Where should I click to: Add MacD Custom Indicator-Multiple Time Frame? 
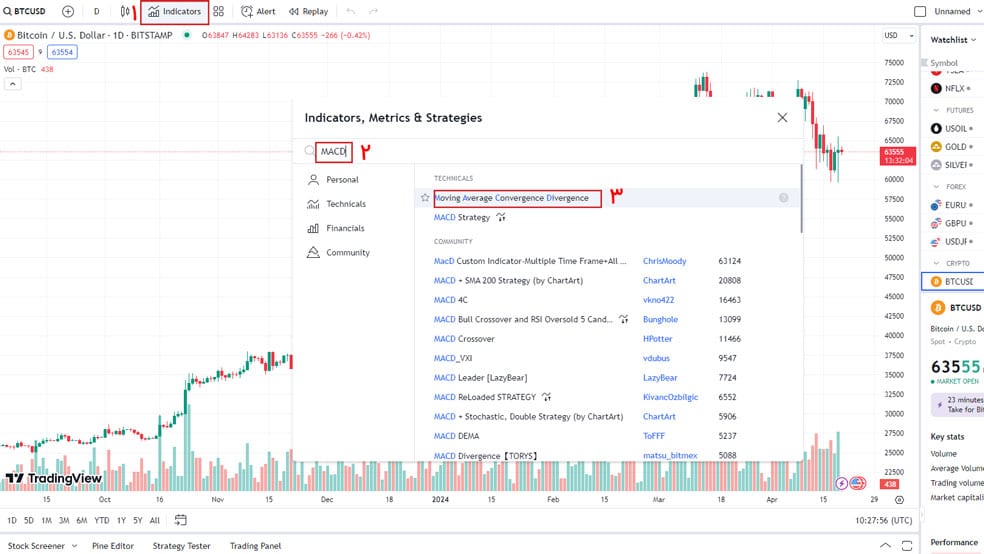coord(530,261)
